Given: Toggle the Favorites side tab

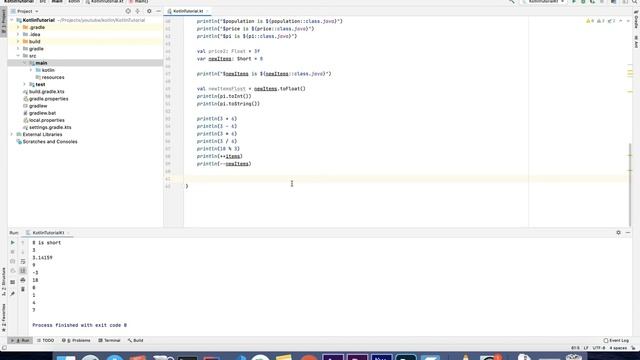Looking at the screenshot, I should (4, 318).
